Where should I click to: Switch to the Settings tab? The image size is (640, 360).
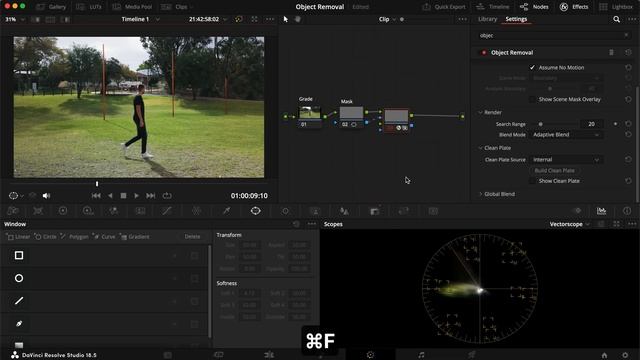pyautogui.click(x=516, y=19)
